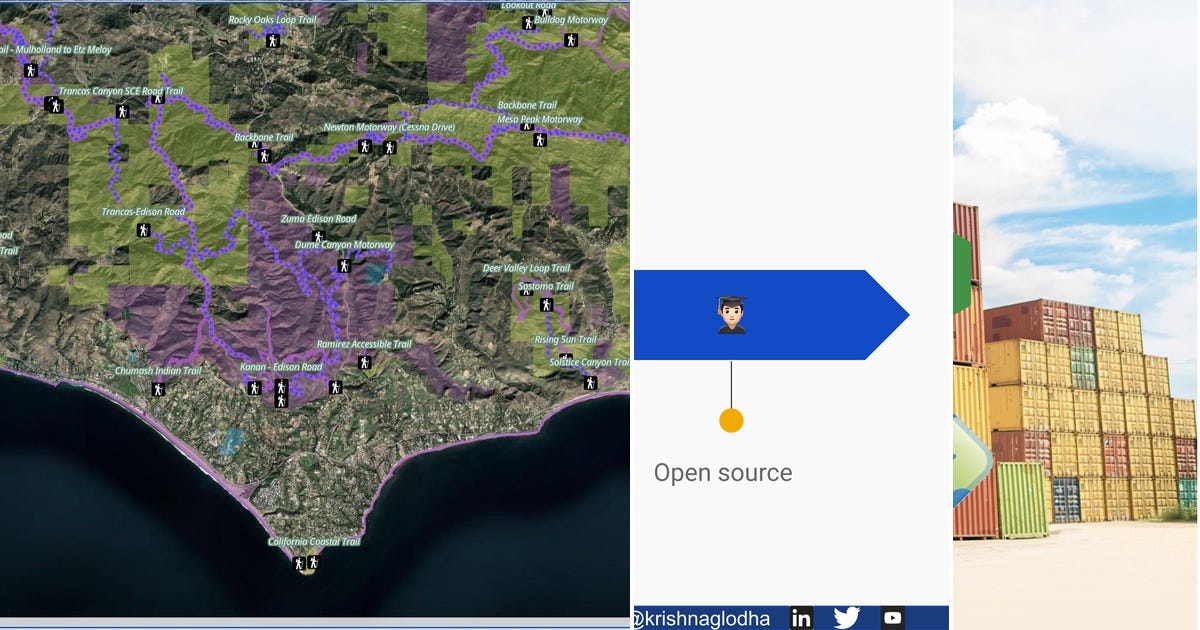Viewport: 1200px width, 630px height.
Task: Click the Dume Canyon Motorway hiker marker
Action: pyautogui.click(x=343, y=266)
